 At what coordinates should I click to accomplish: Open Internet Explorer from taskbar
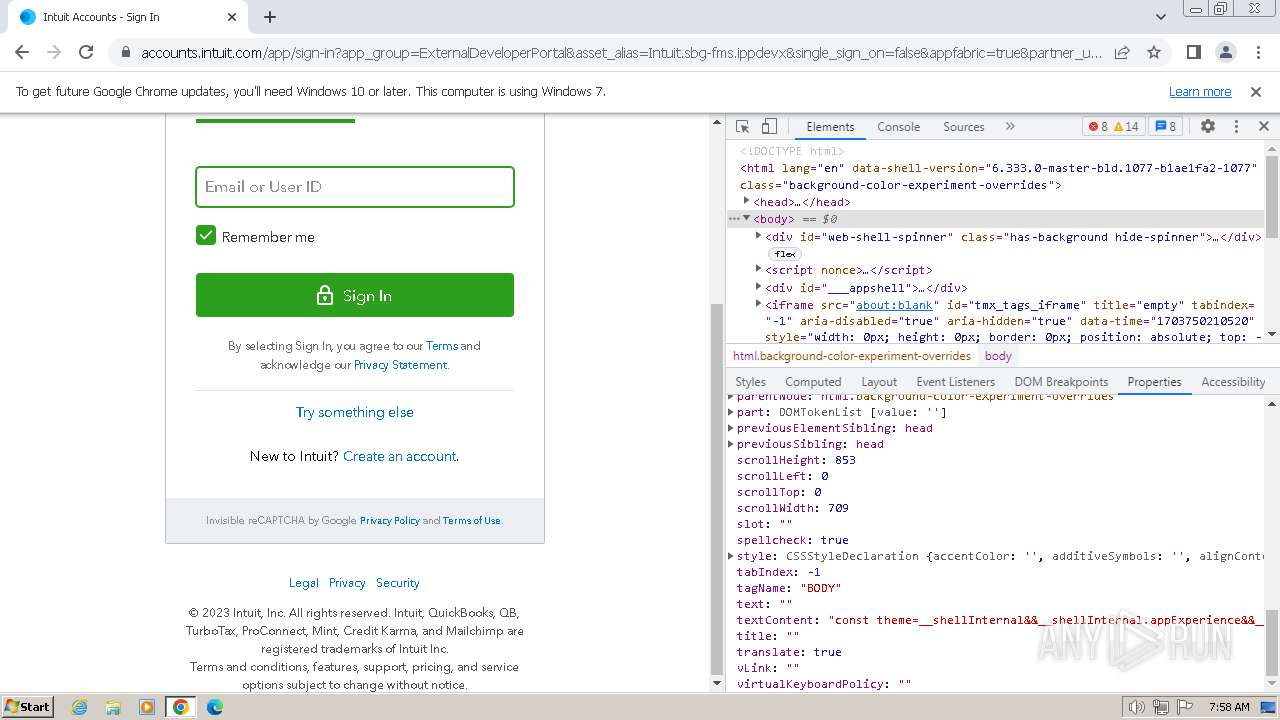point(79,707)
